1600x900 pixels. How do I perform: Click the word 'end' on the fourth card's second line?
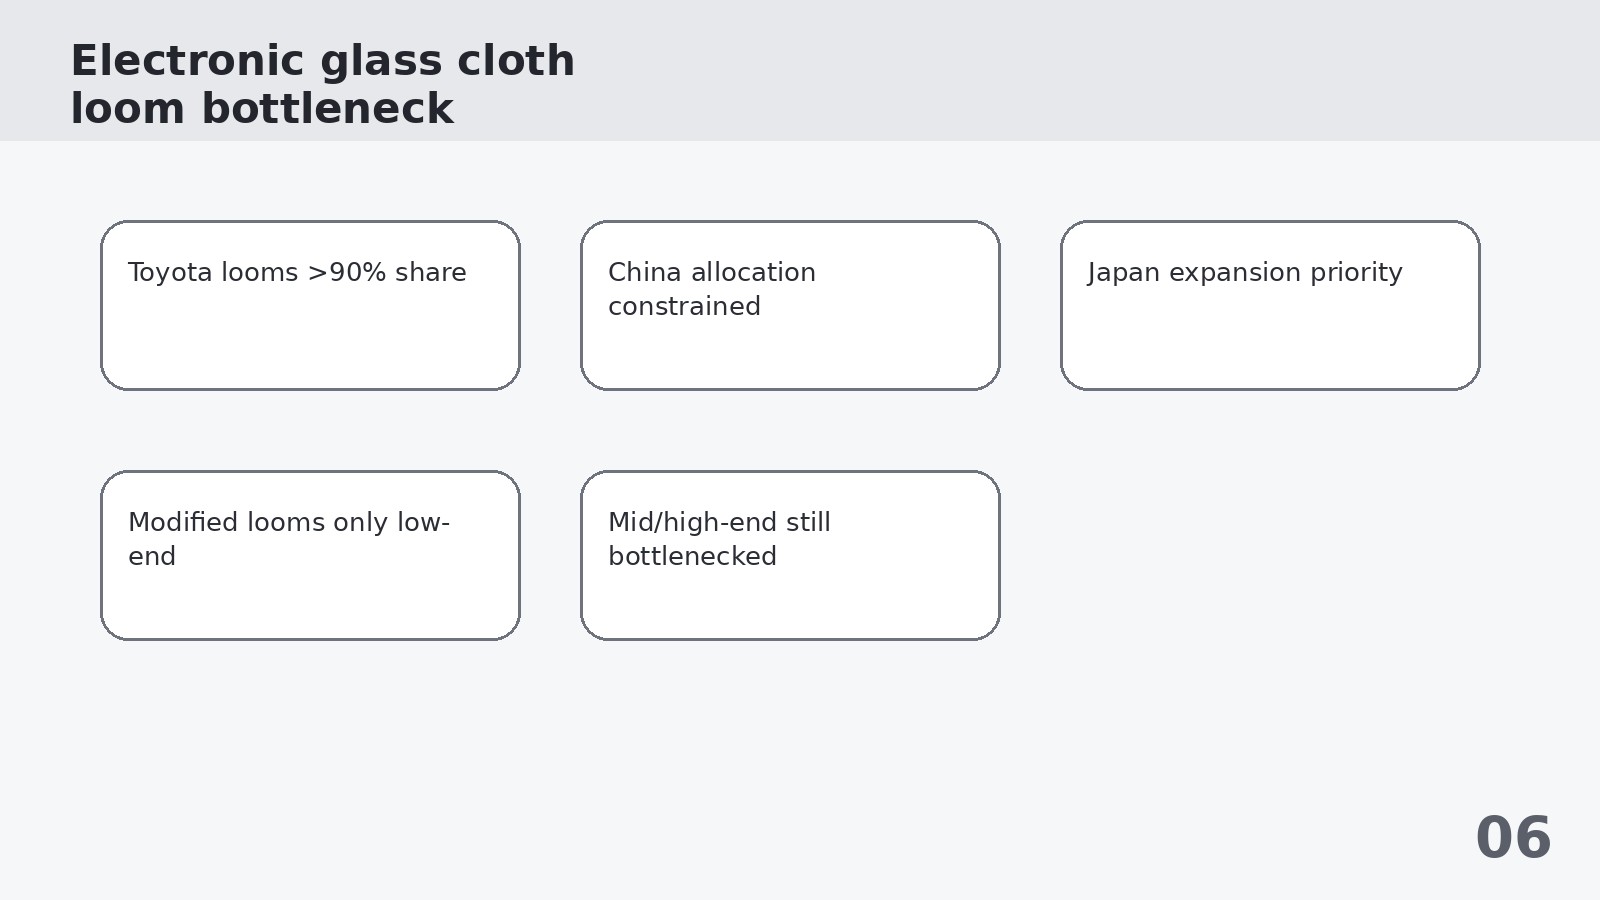[152, 557]
